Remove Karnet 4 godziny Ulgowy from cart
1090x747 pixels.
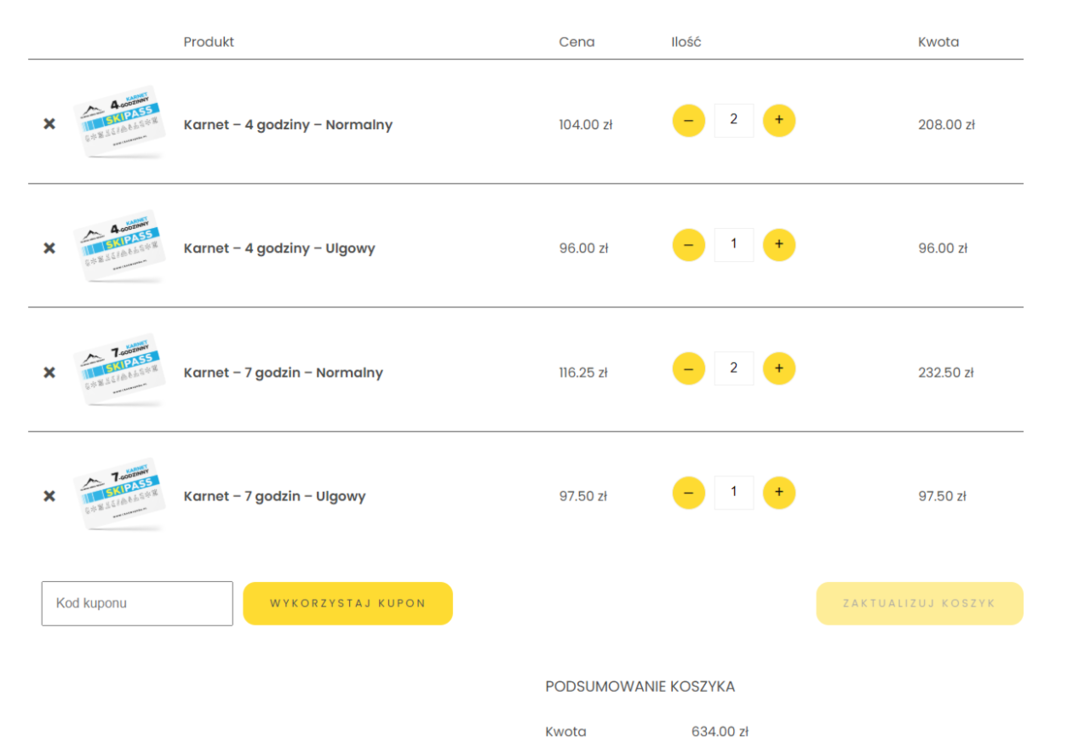(49, 248)
